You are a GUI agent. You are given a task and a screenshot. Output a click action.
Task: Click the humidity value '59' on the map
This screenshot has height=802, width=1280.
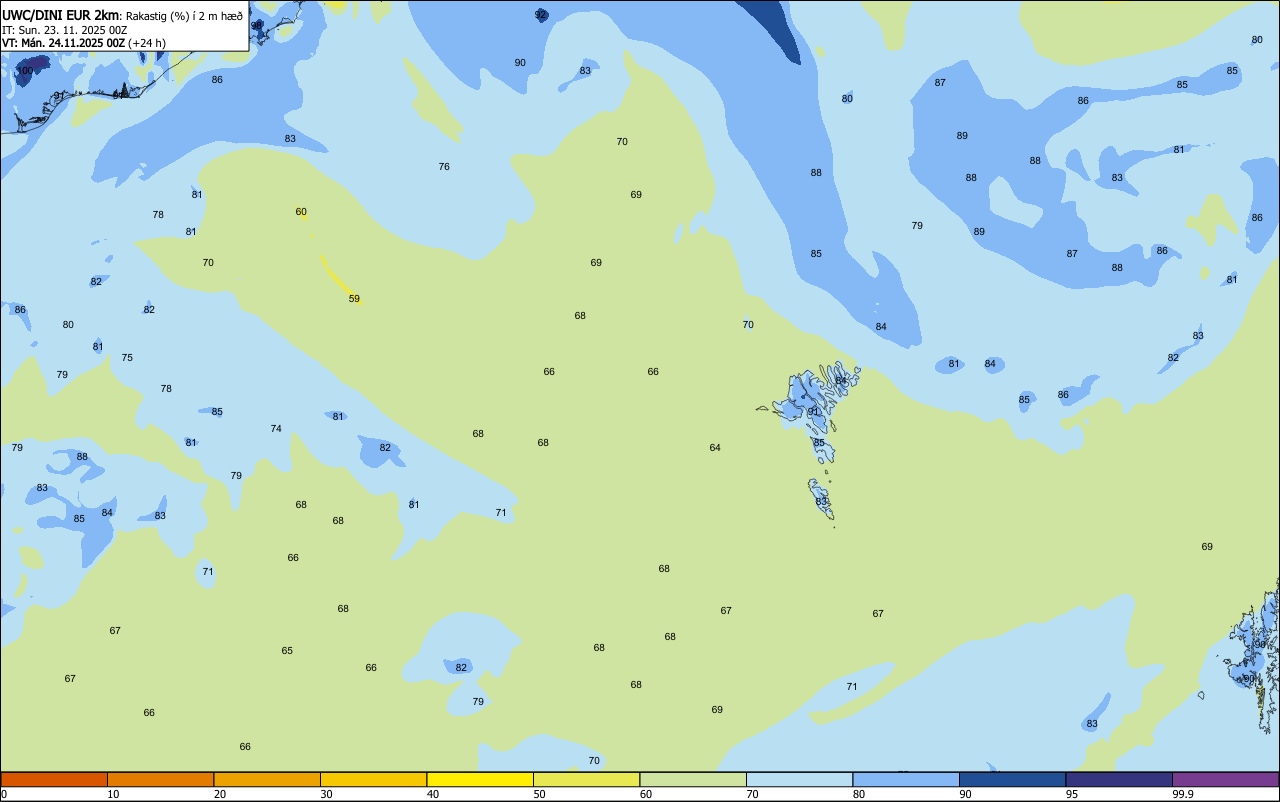click(x=354, y=299)
